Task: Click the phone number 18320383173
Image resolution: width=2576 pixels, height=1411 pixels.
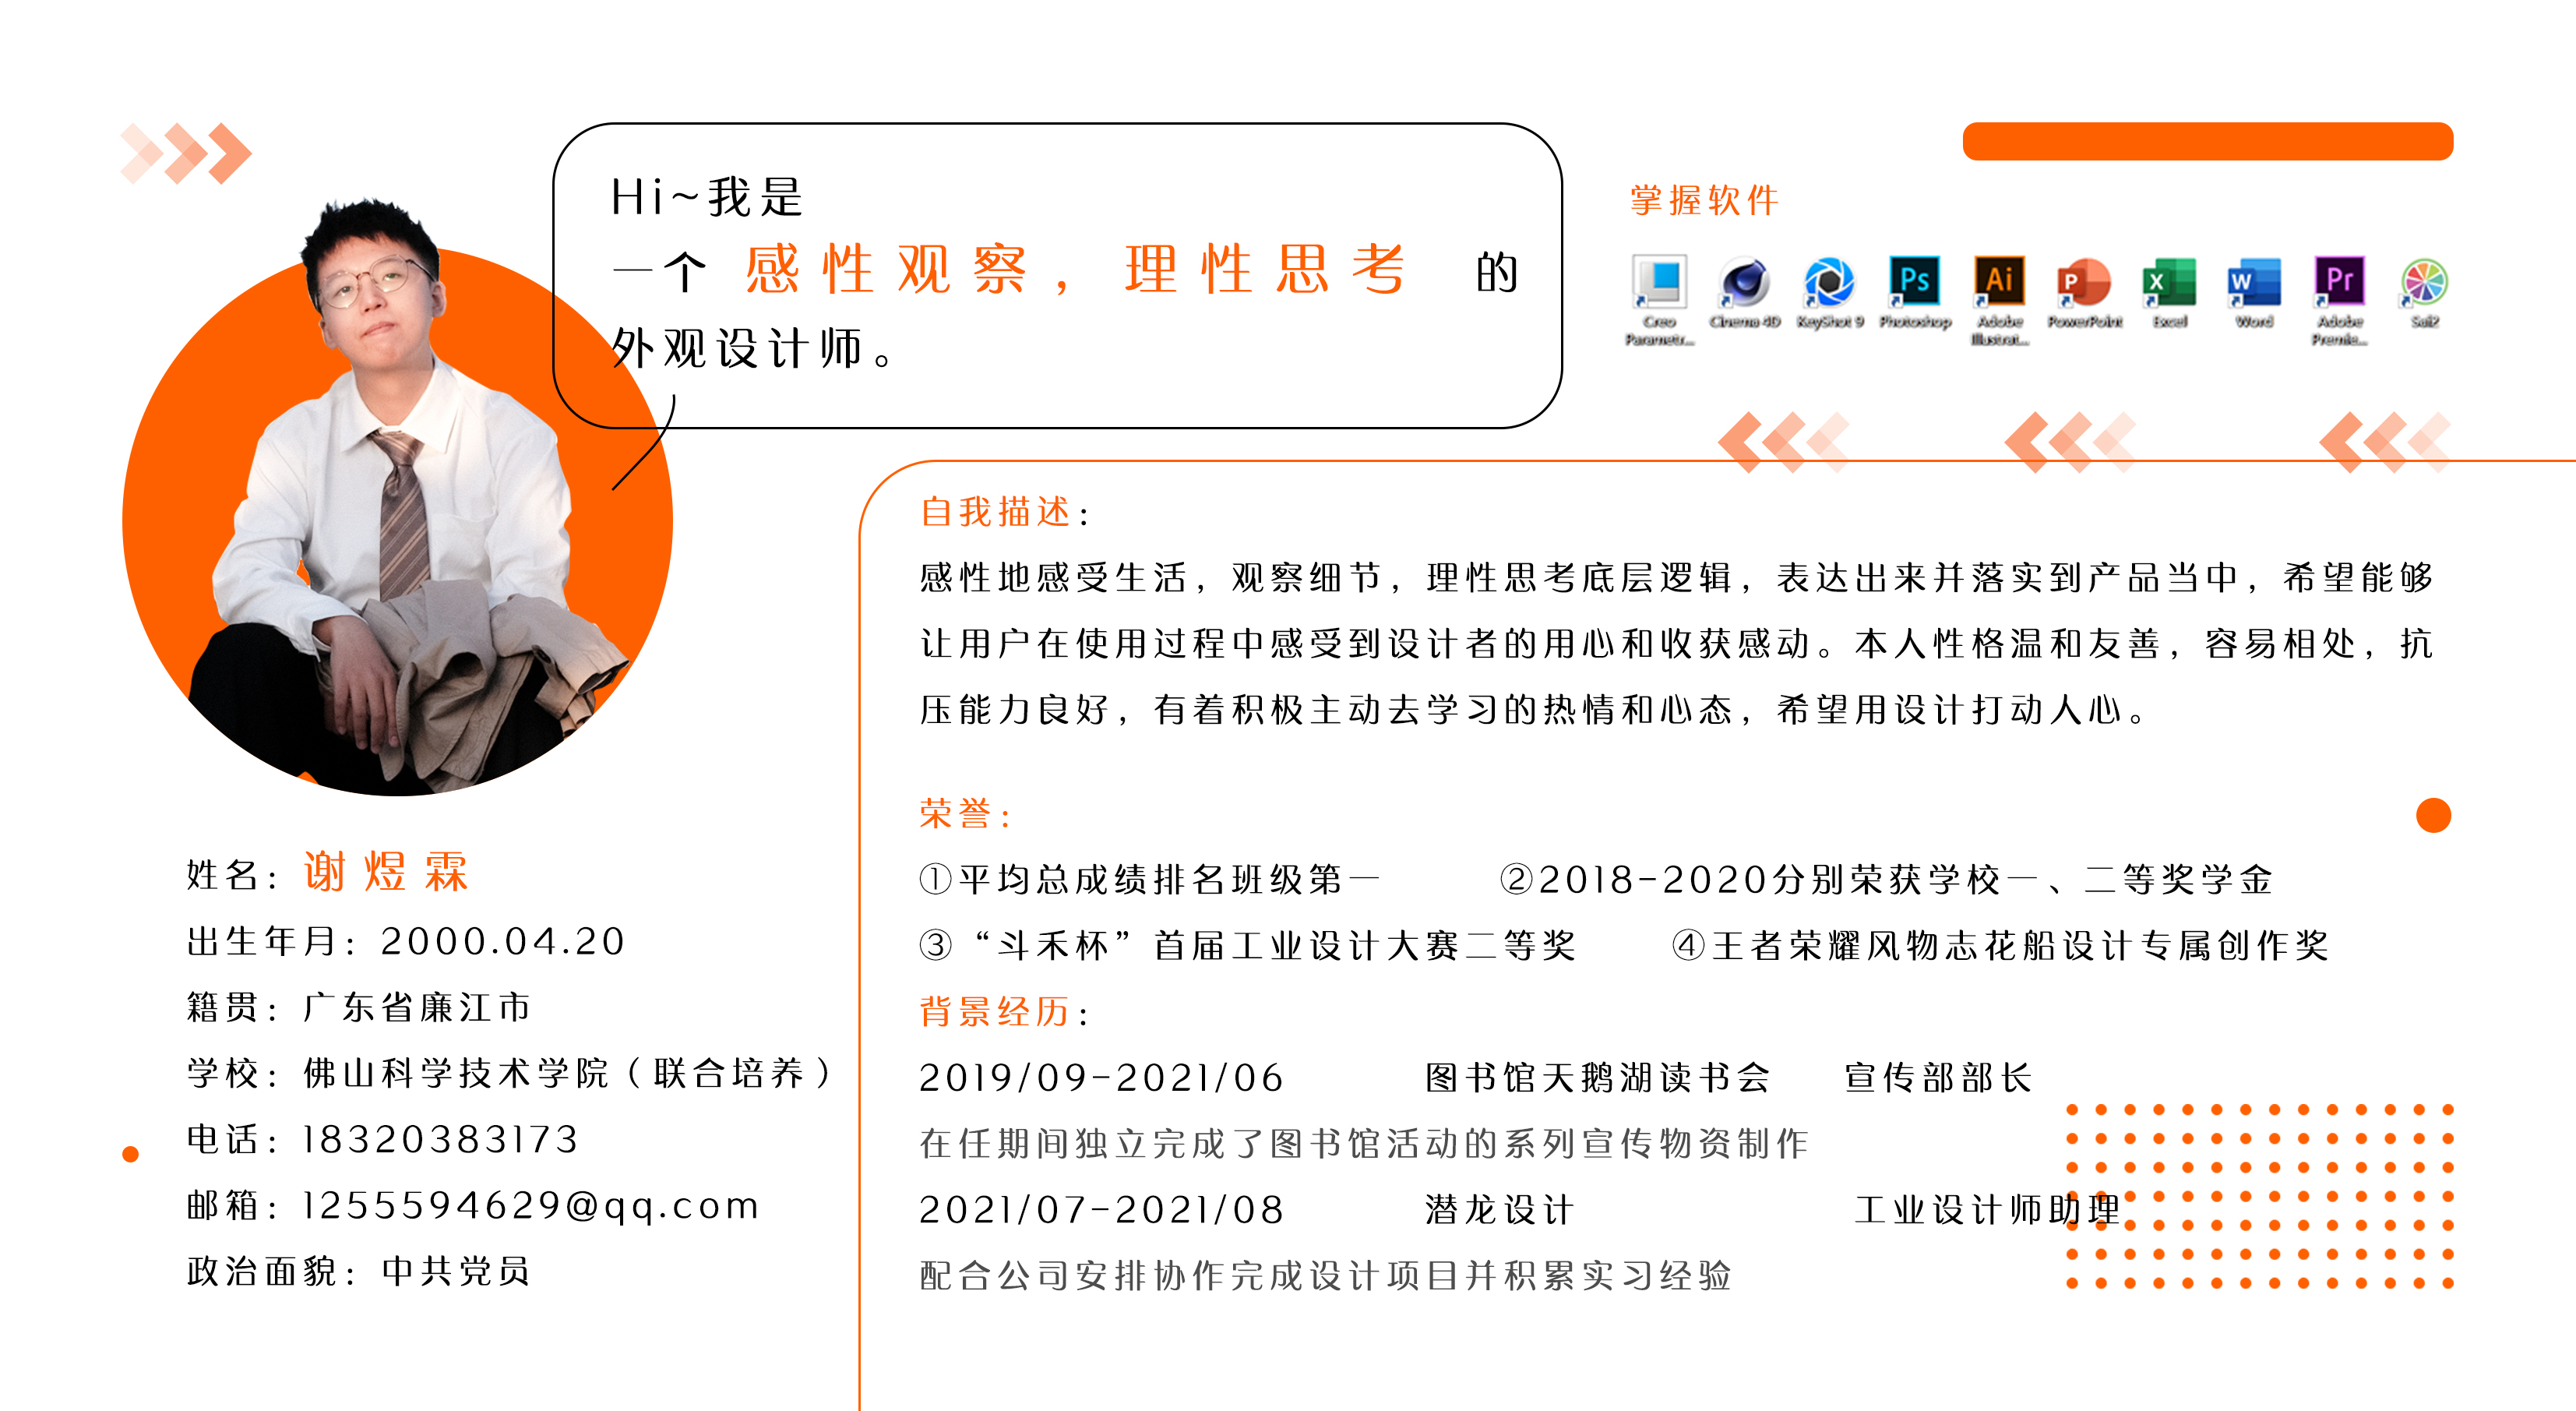Action: click(x=440, y=1140)
